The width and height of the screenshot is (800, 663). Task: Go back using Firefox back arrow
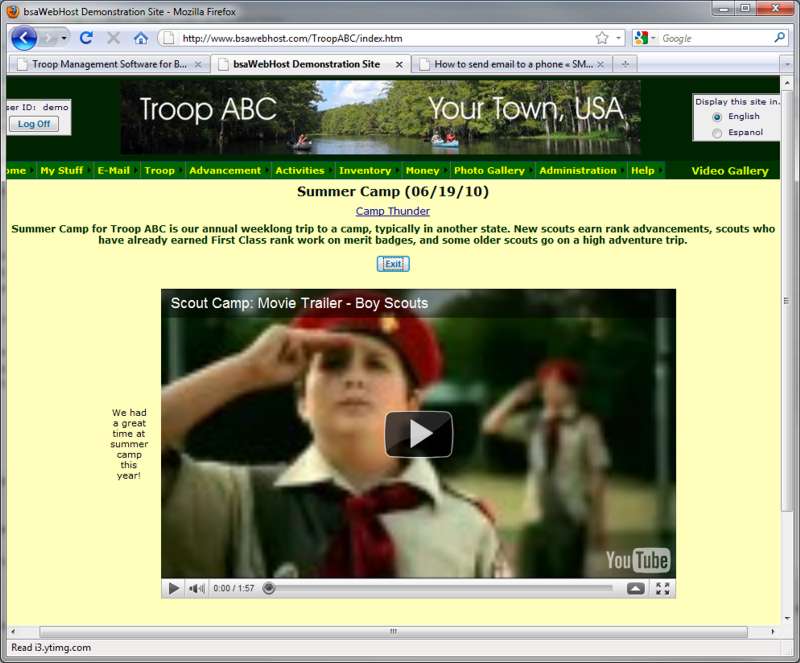24,38
